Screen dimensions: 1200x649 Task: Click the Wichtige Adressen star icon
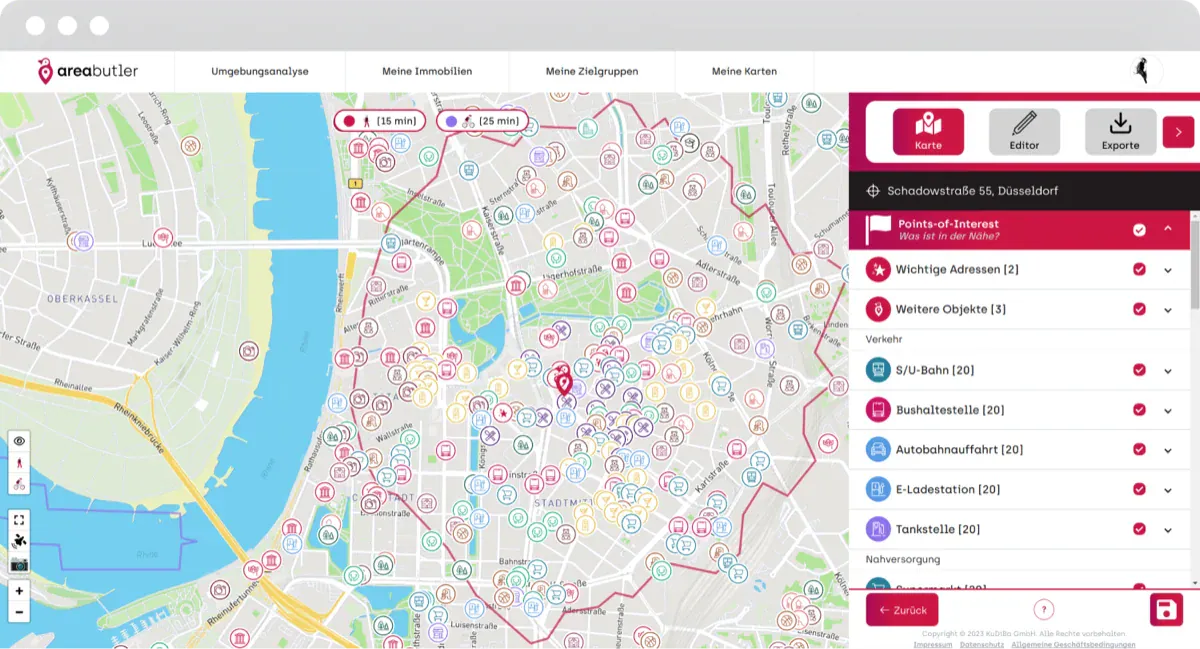(878, 270)
